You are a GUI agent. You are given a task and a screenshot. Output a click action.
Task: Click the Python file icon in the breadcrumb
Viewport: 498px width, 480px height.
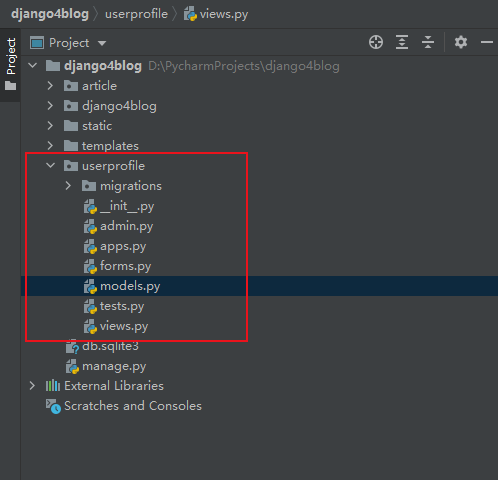(x=190, y=14)
